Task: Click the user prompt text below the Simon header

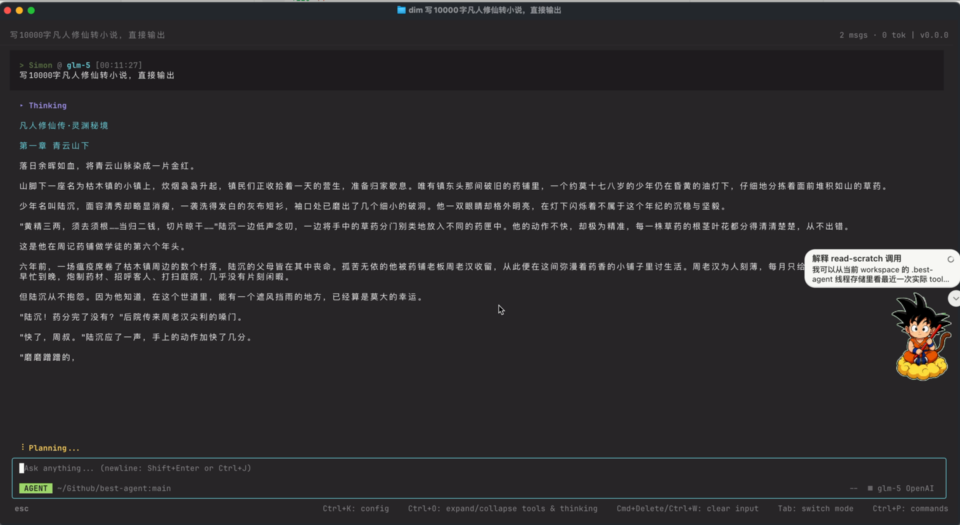Action: pos(97,75)
